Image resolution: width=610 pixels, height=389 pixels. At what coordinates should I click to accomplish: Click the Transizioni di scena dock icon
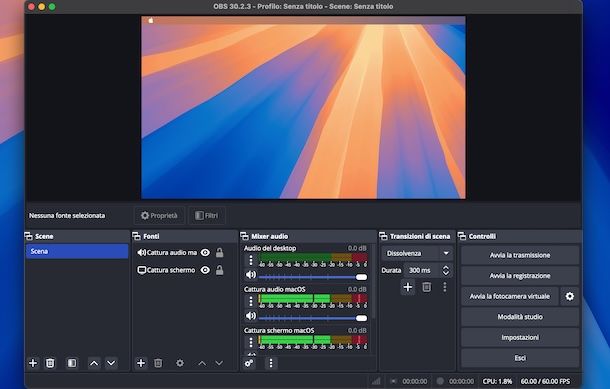[383, 236]
